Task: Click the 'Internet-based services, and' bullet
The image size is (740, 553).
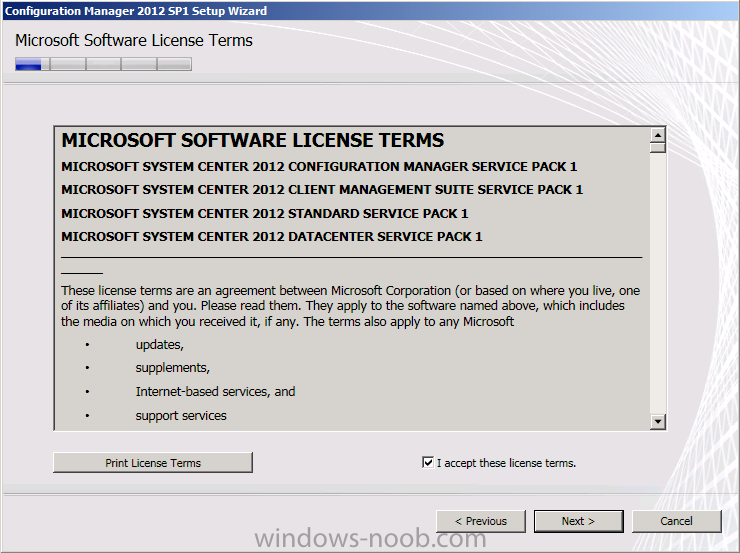Action: coord(215,392)
